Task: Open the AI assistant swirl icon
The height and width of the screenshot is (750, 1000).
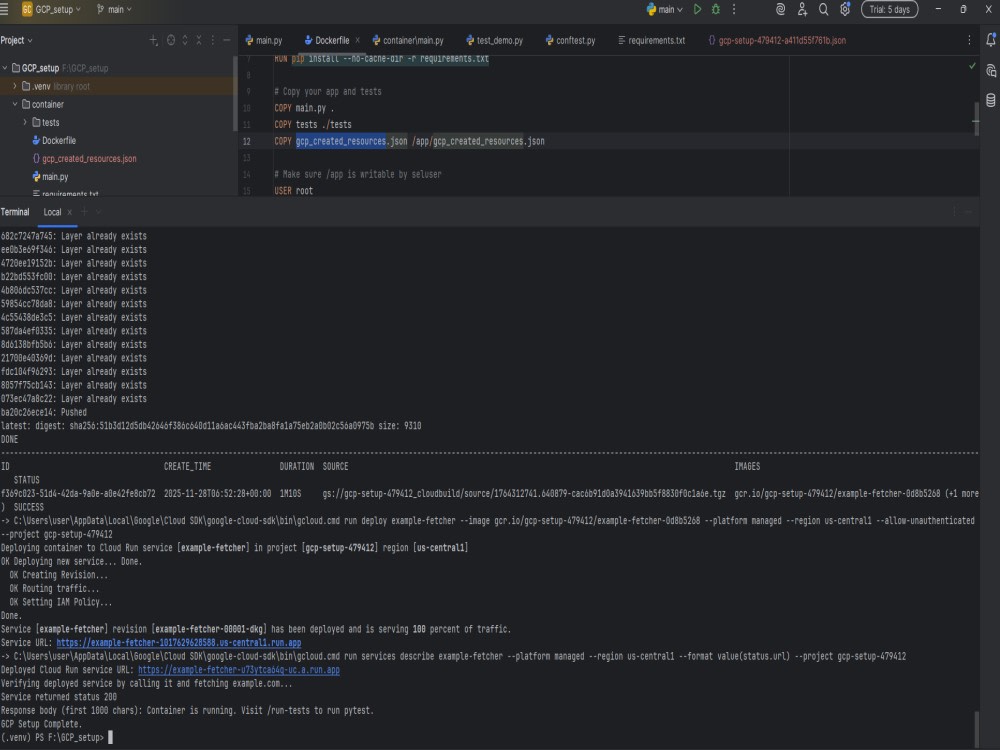Action: (781, 10)
